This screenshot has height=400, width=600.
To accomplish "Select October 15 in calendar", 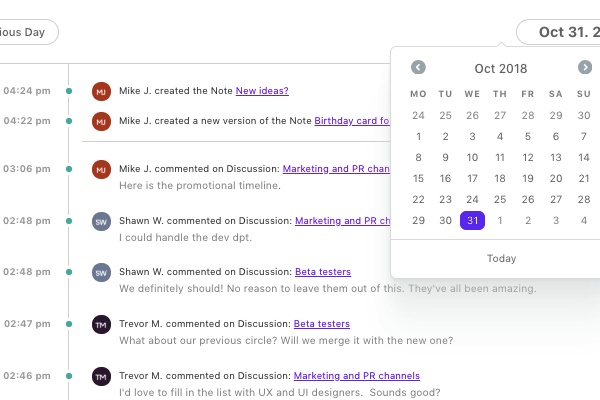I will coord(418,178).
